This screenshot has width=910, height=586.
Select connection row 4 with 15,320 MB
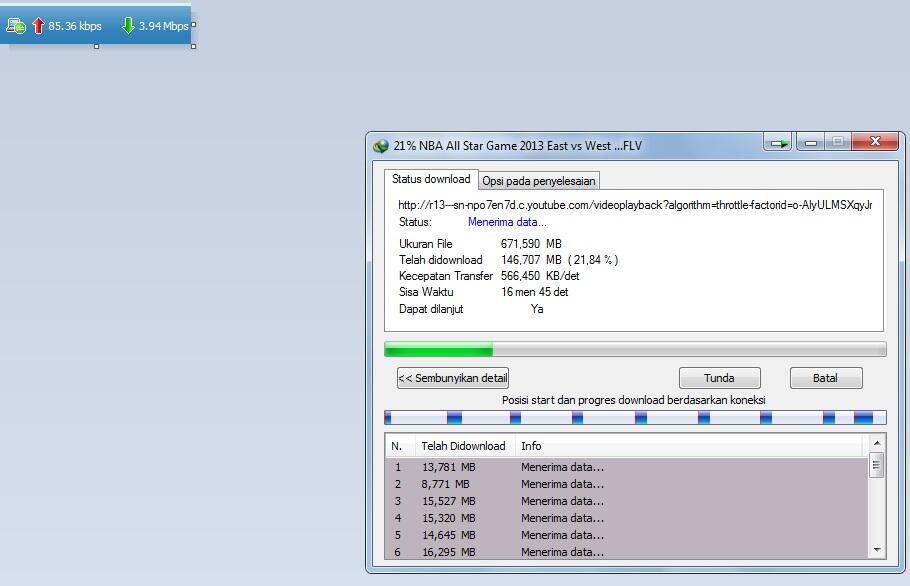point(627,518)
